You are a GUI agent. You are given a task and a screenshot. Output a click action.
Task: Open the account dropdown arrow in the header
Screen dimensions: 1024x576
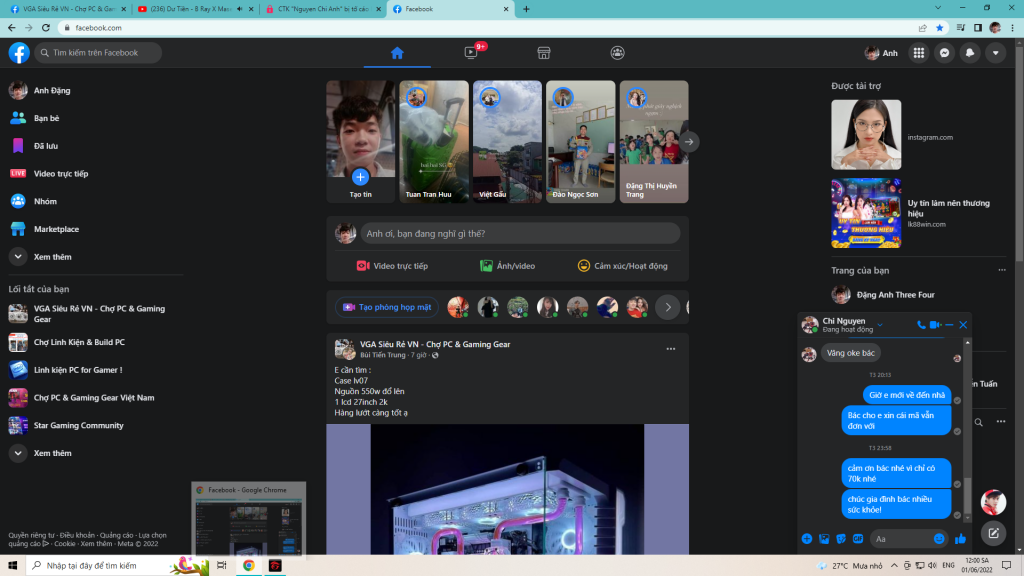994,53
